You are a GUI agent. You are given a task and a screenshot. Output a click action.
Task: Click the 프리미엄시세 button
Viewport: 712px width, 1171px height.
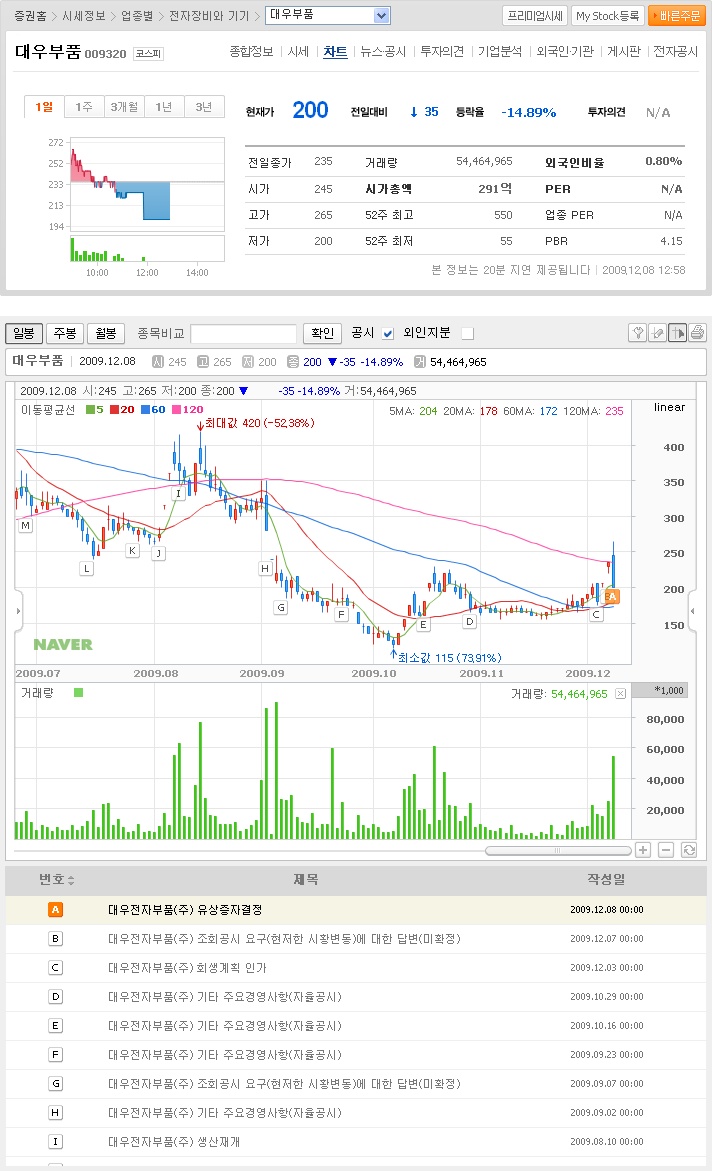point(535,16)
